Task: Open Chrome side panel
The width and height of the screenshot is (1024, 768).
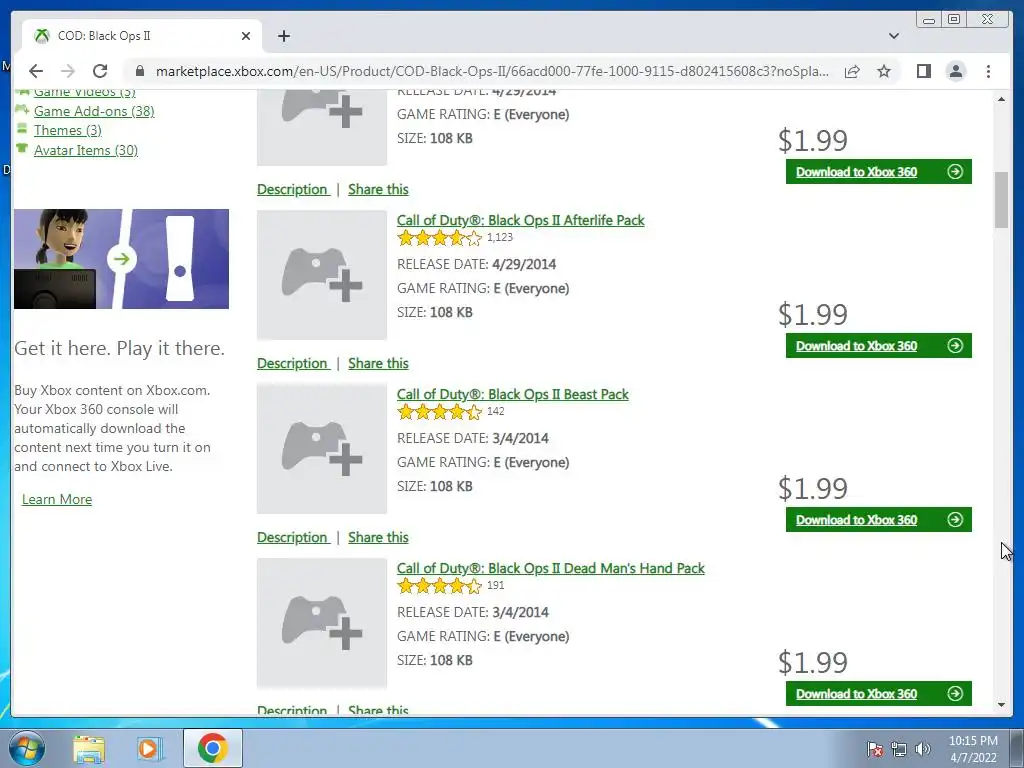Action: [x=923, y=71]
